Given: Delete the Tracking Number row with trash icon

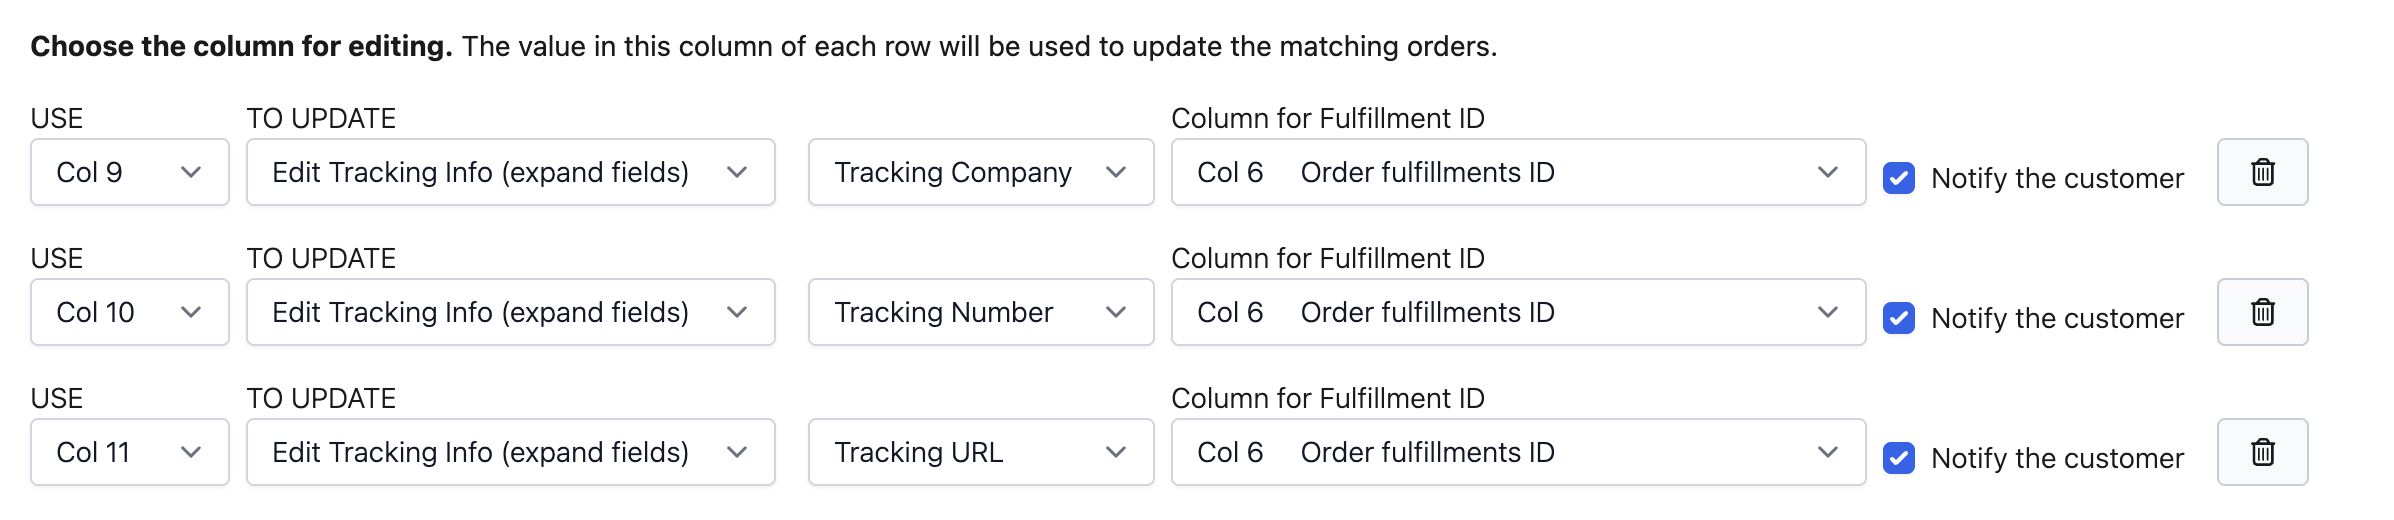Looking at the screenshot, I should (2262, 312).
